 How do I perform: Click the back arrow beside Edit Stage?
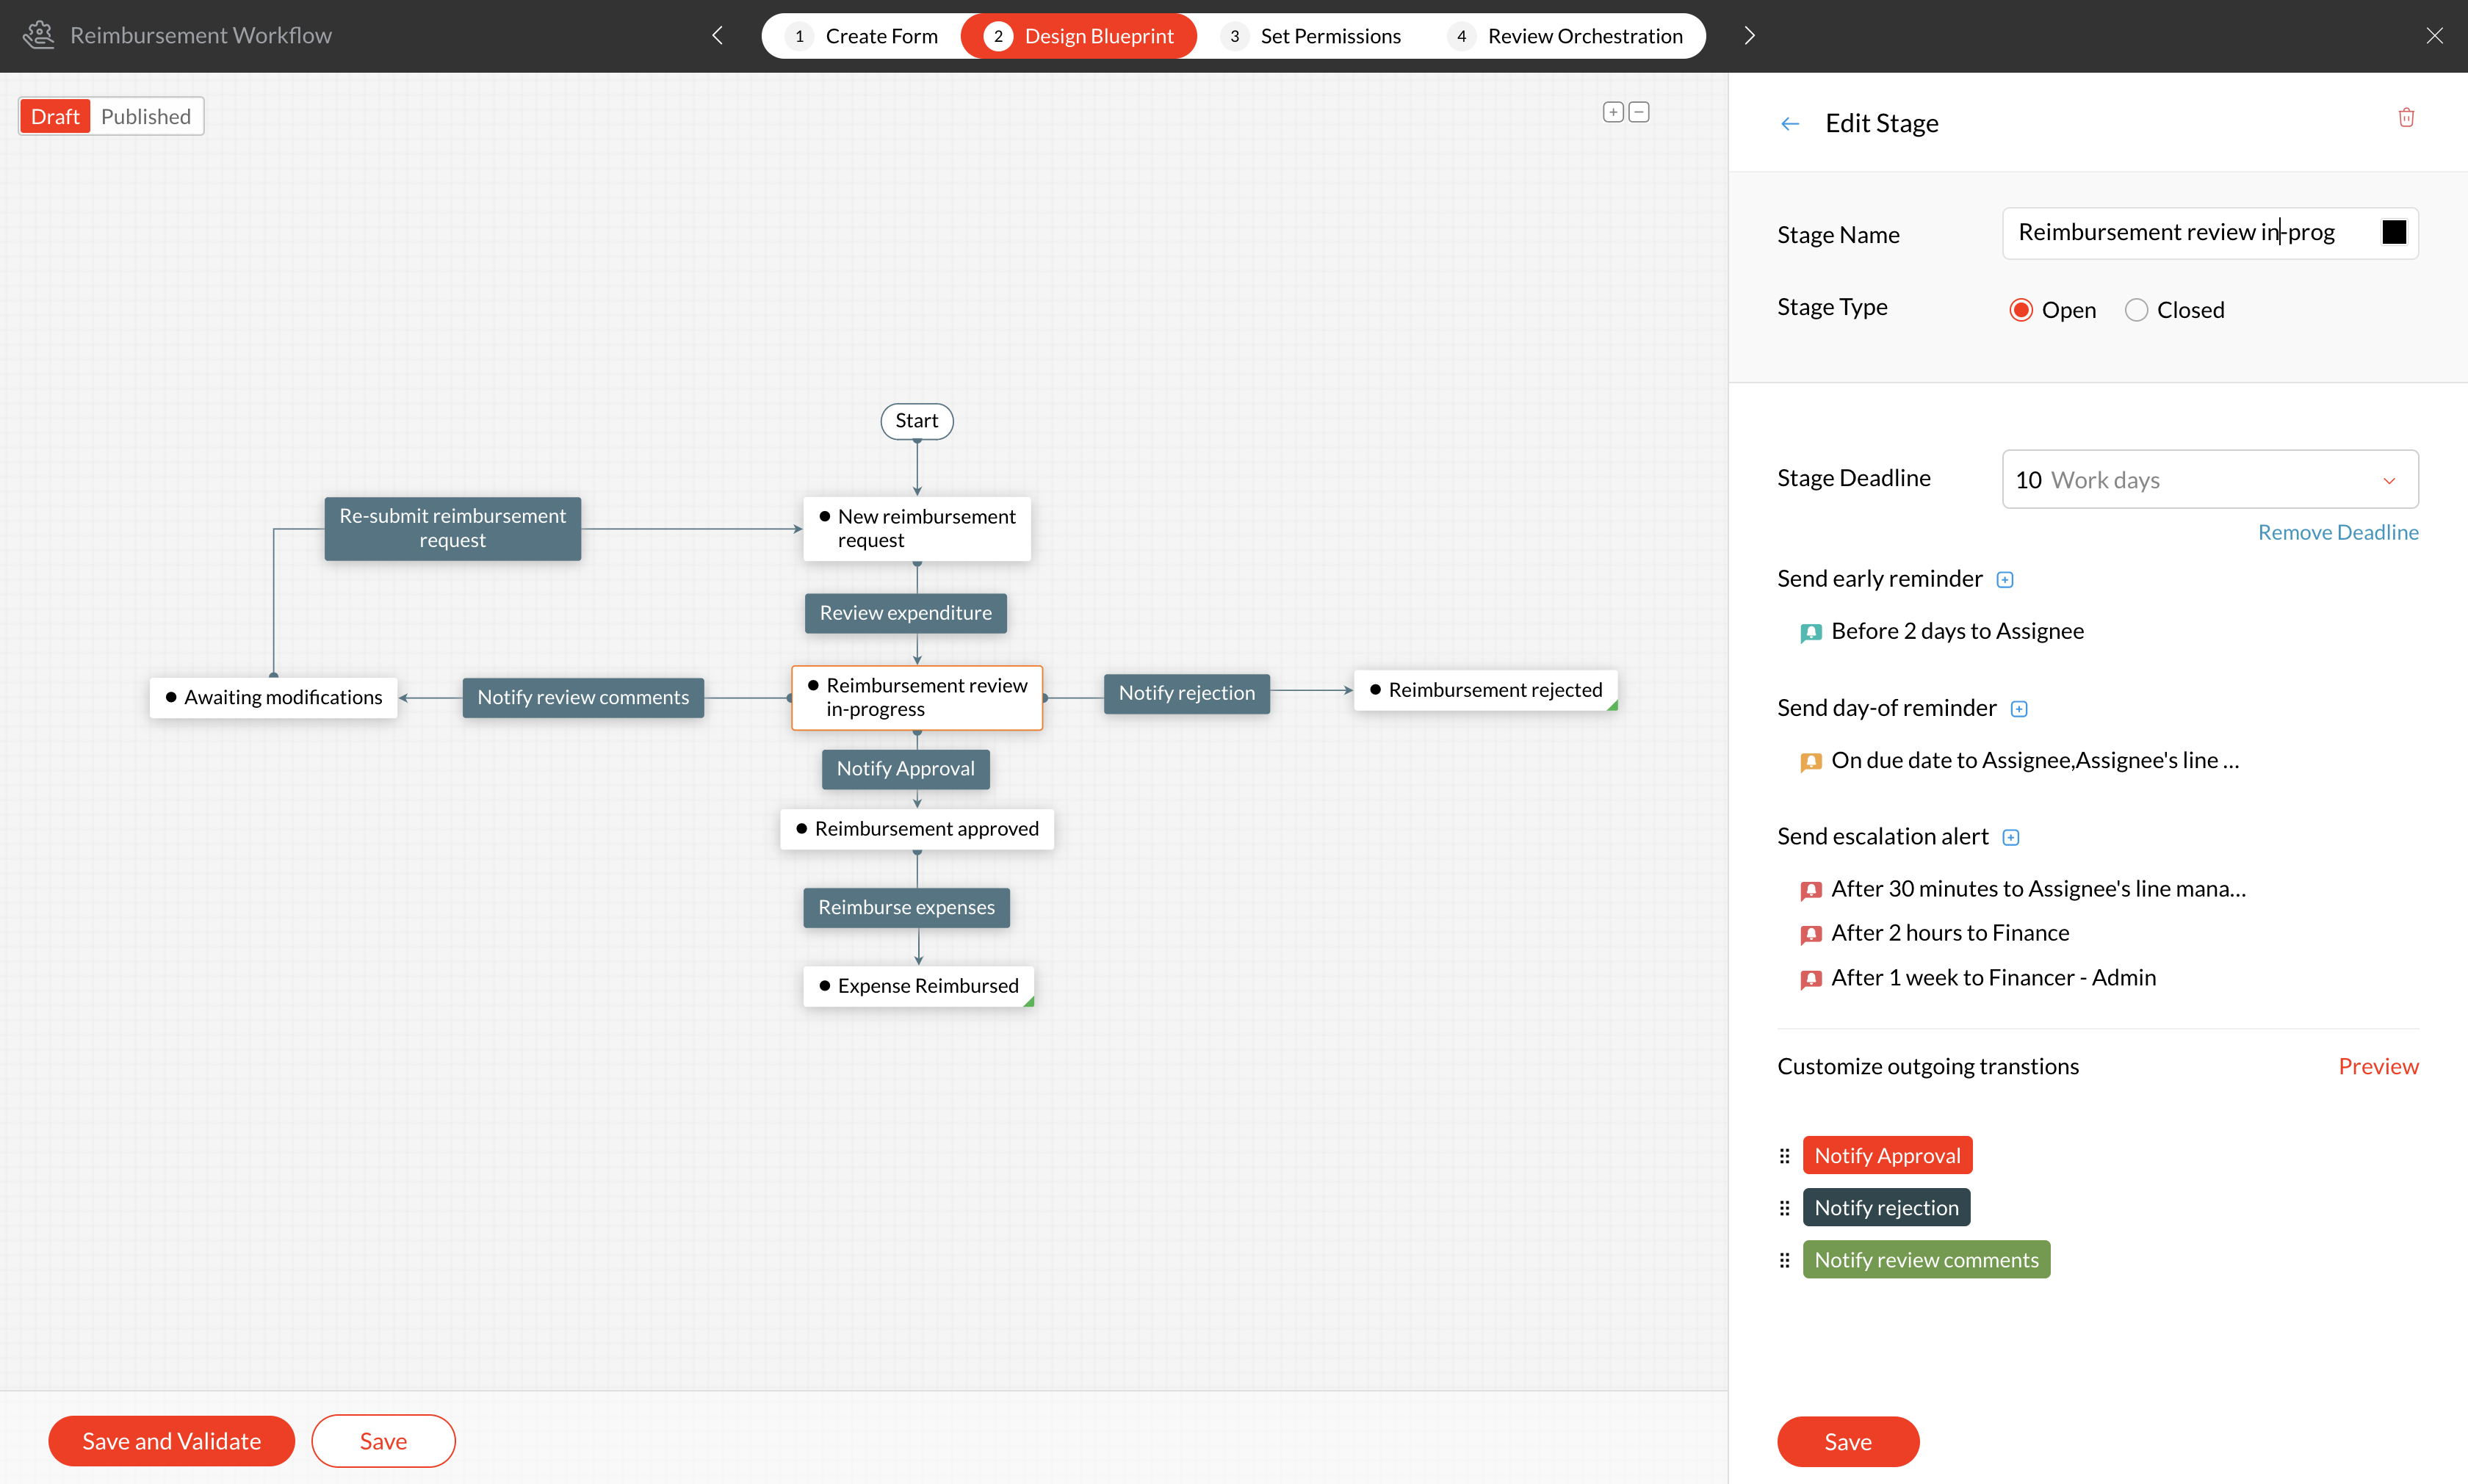1790,124
